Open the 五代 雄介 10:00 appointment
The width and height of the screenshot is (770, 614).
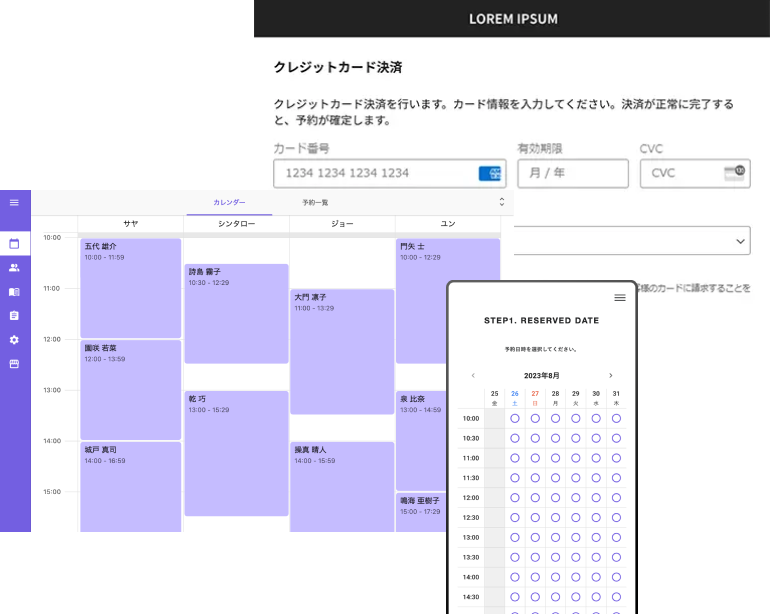coord(130,288)
